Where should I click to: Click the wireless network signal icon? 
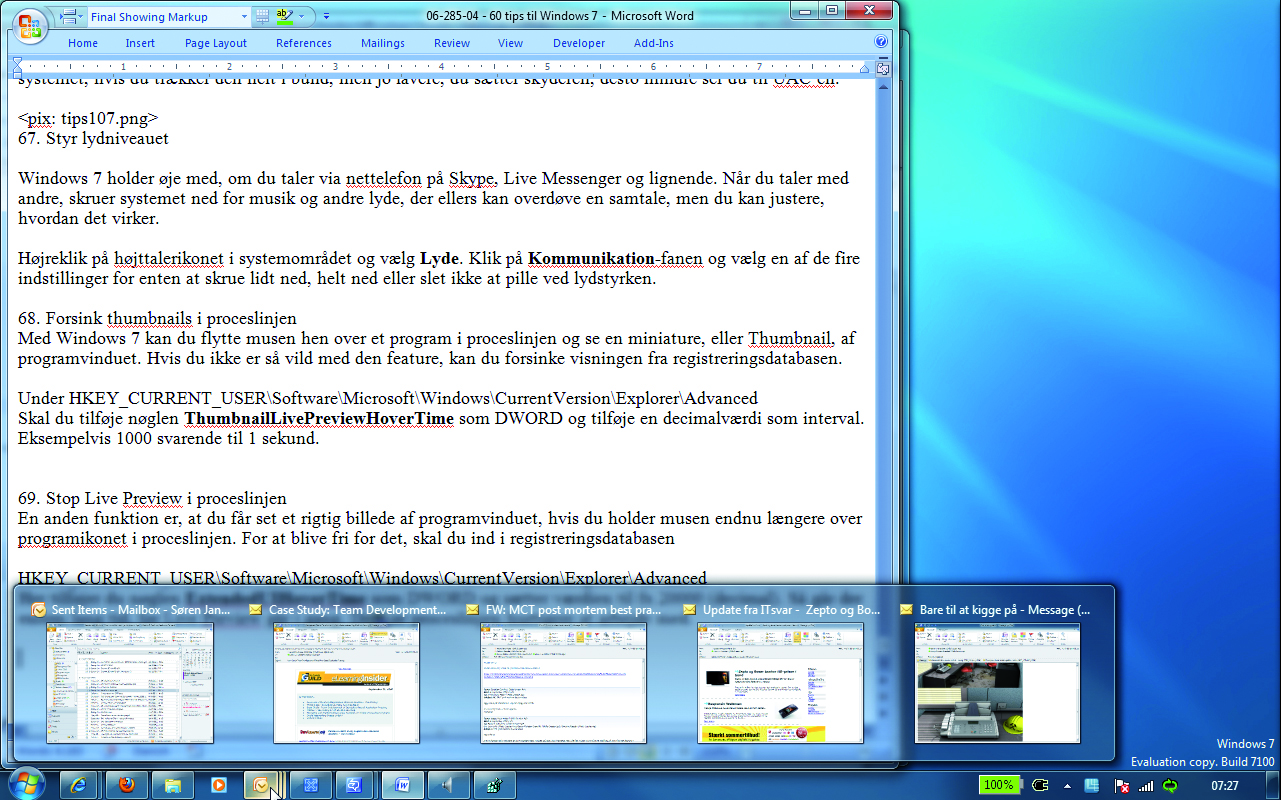click(x=1146, y=785)
